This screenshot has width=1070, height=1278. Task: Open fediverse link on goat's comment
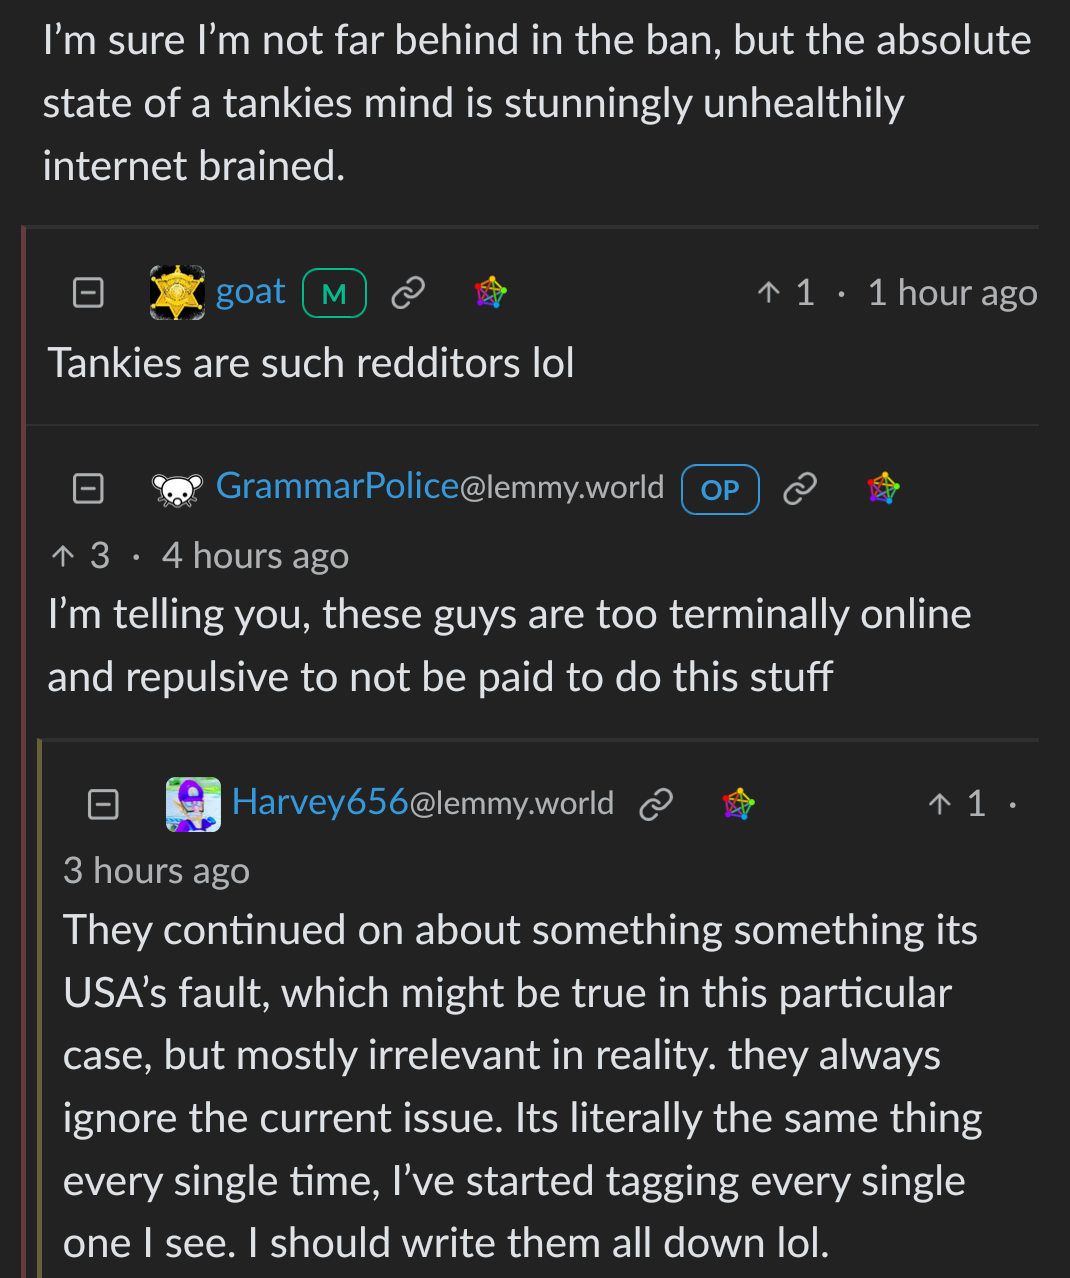(491, 293)
